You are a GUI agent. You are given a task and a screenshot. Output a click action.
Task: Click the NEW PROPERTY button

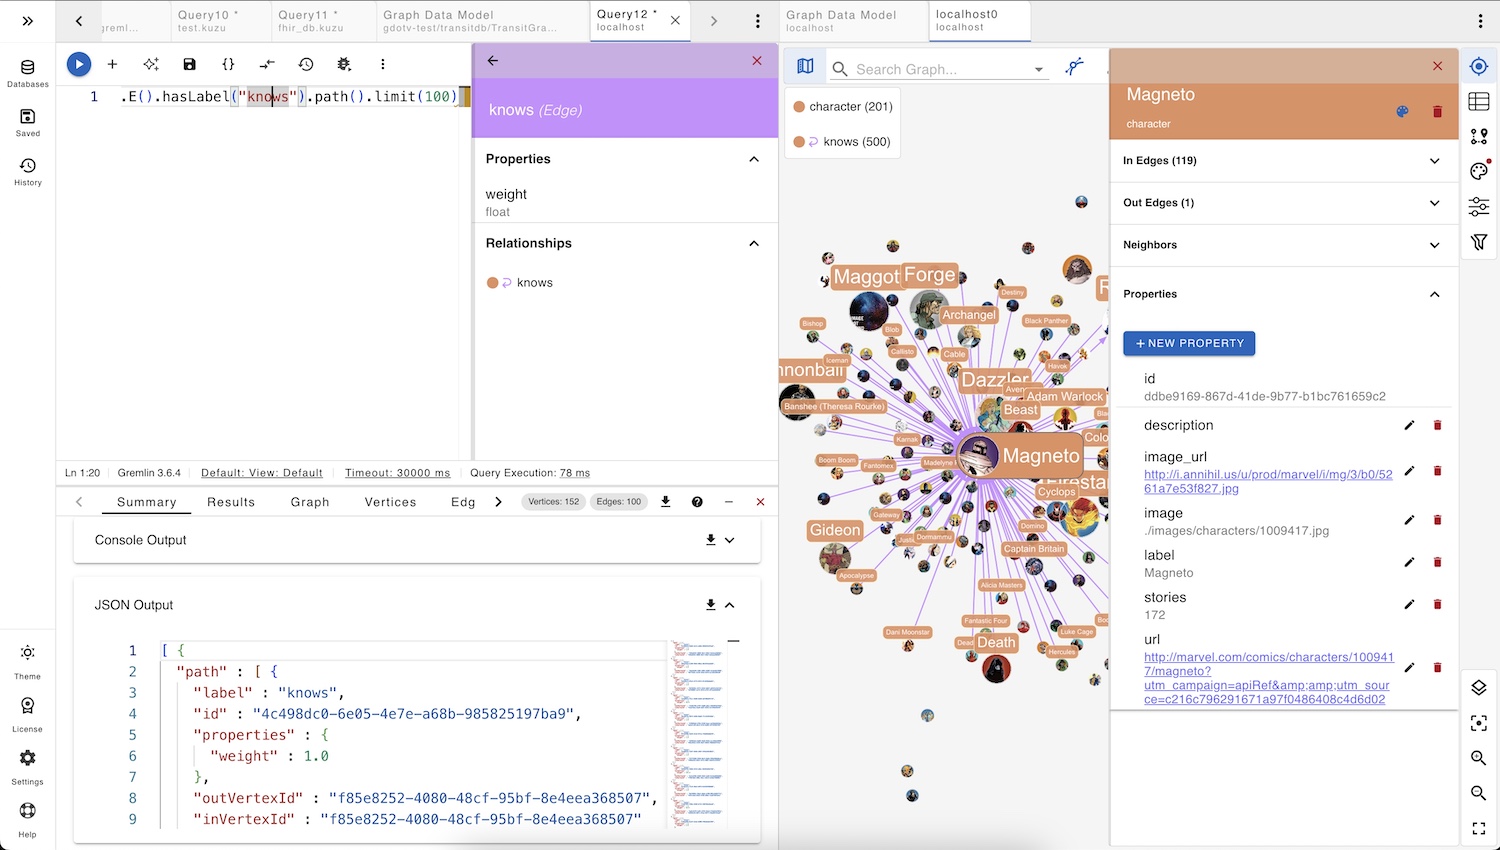pos(1188,343)
